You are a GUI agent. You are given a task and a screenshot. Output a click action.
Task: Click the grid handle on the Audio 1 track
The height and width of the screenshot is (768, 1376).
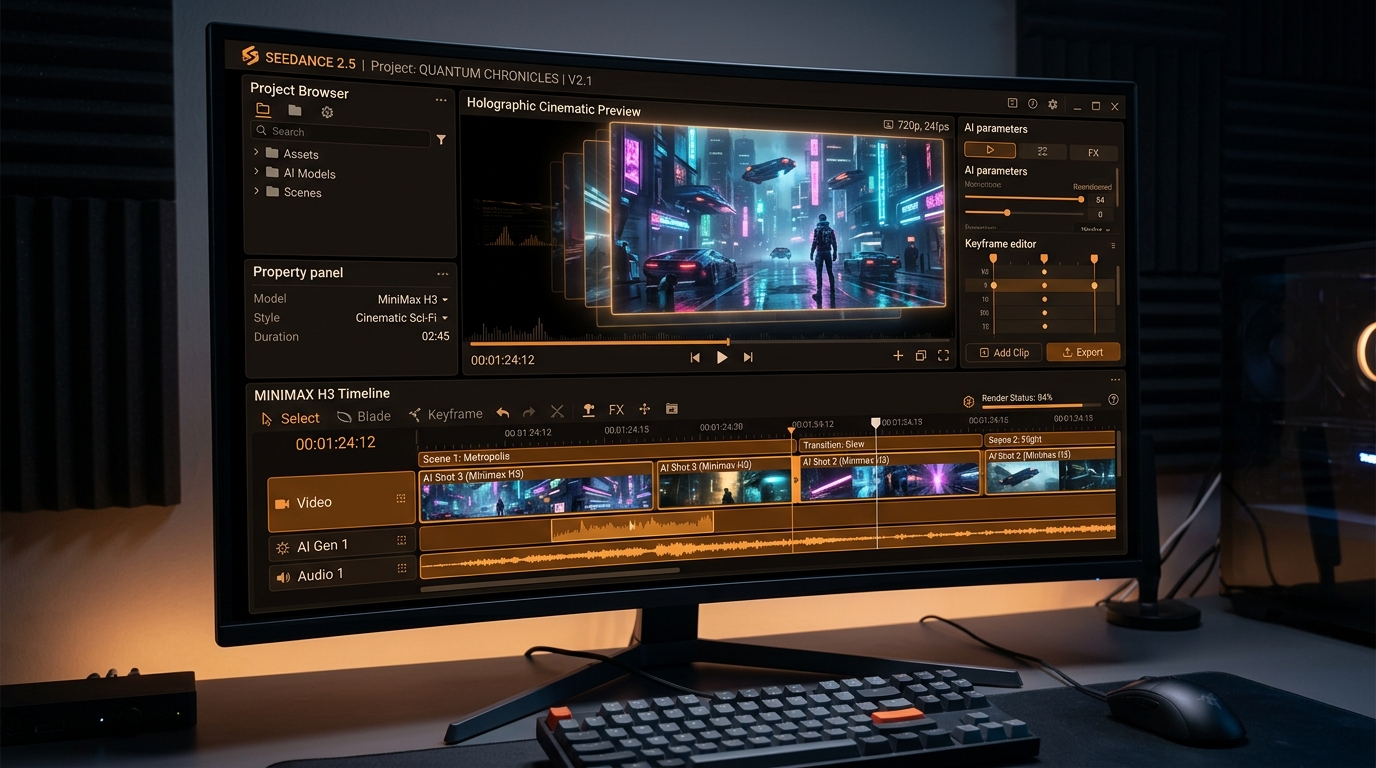(x=401, y=568)
